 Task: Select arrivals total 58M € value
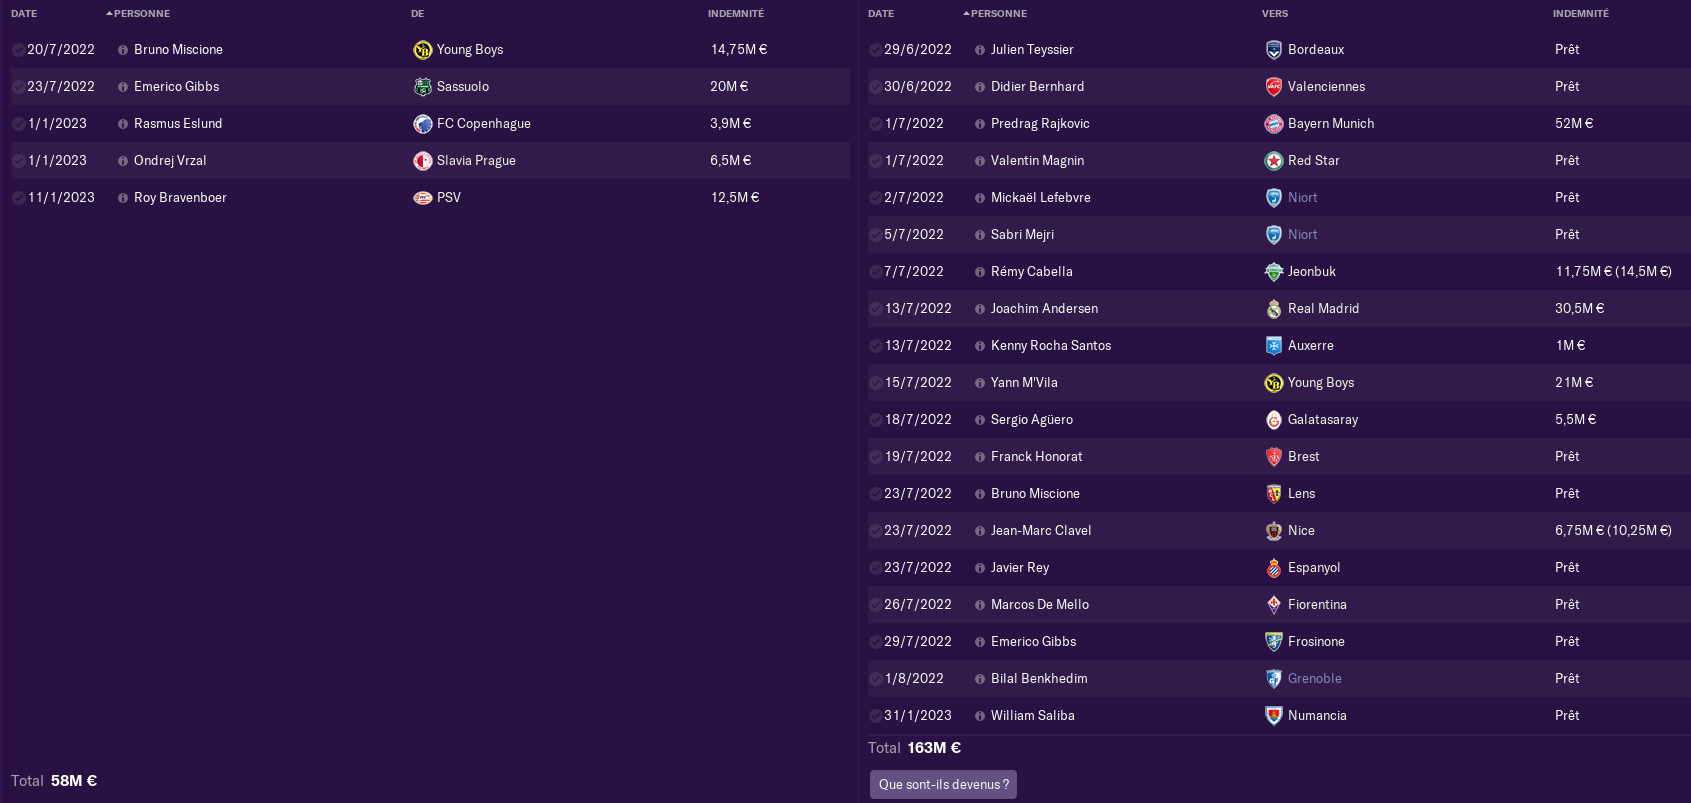coord(74,781)
